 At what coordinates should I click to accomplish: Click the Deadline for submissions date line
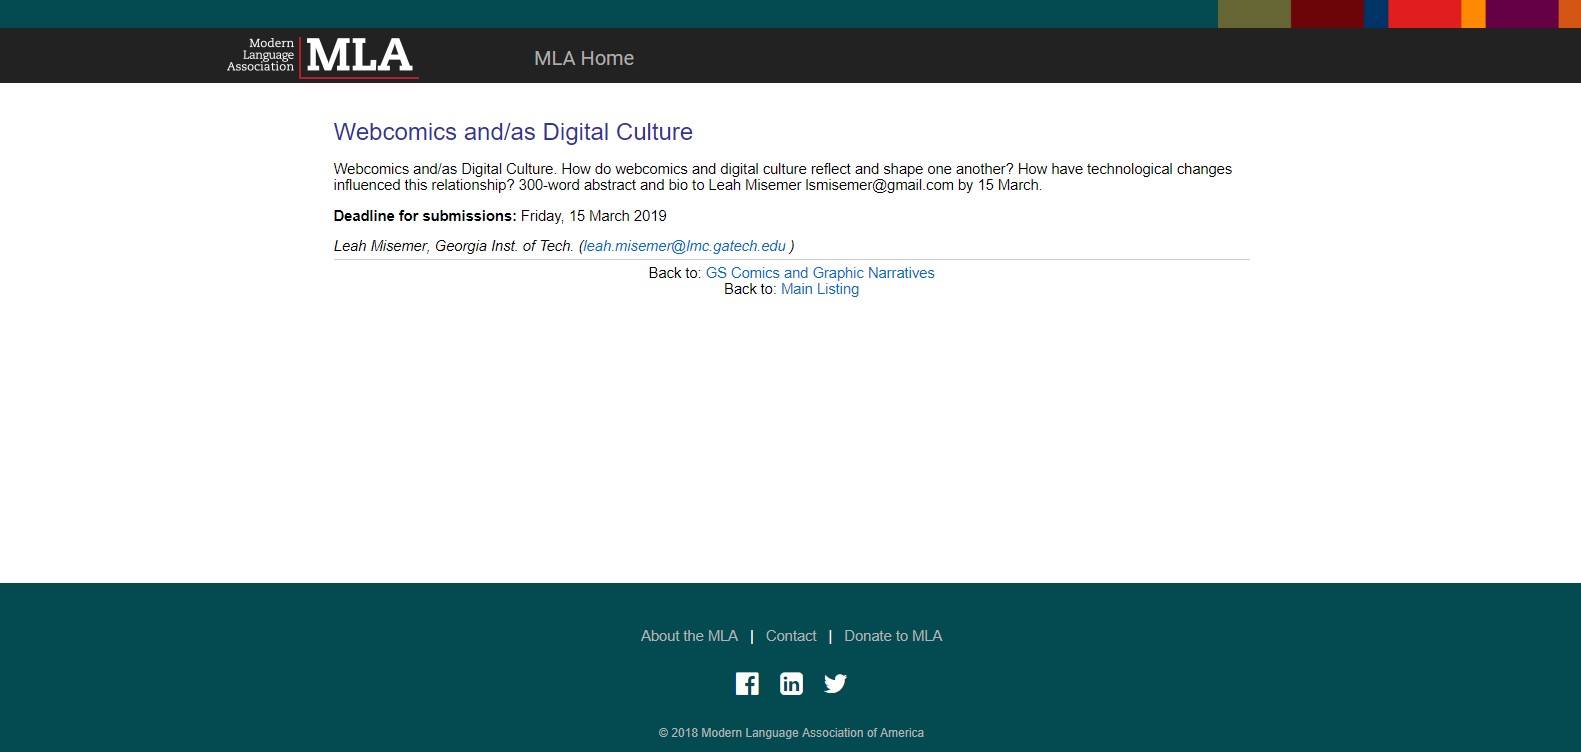coord(500,216)
